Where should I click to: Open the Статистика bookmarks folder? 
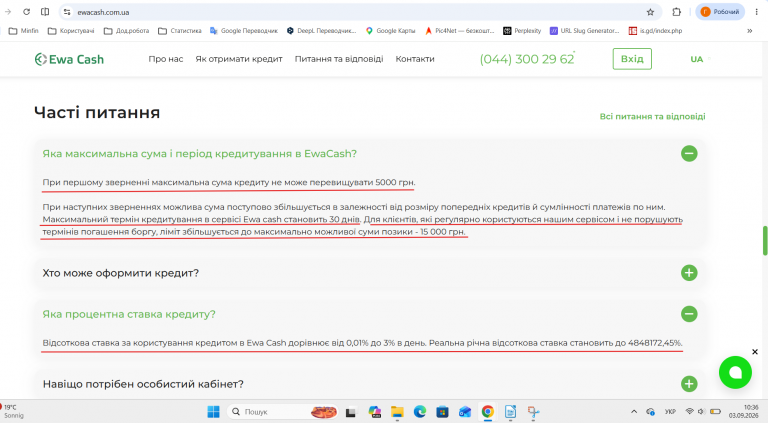pos(180,30)
